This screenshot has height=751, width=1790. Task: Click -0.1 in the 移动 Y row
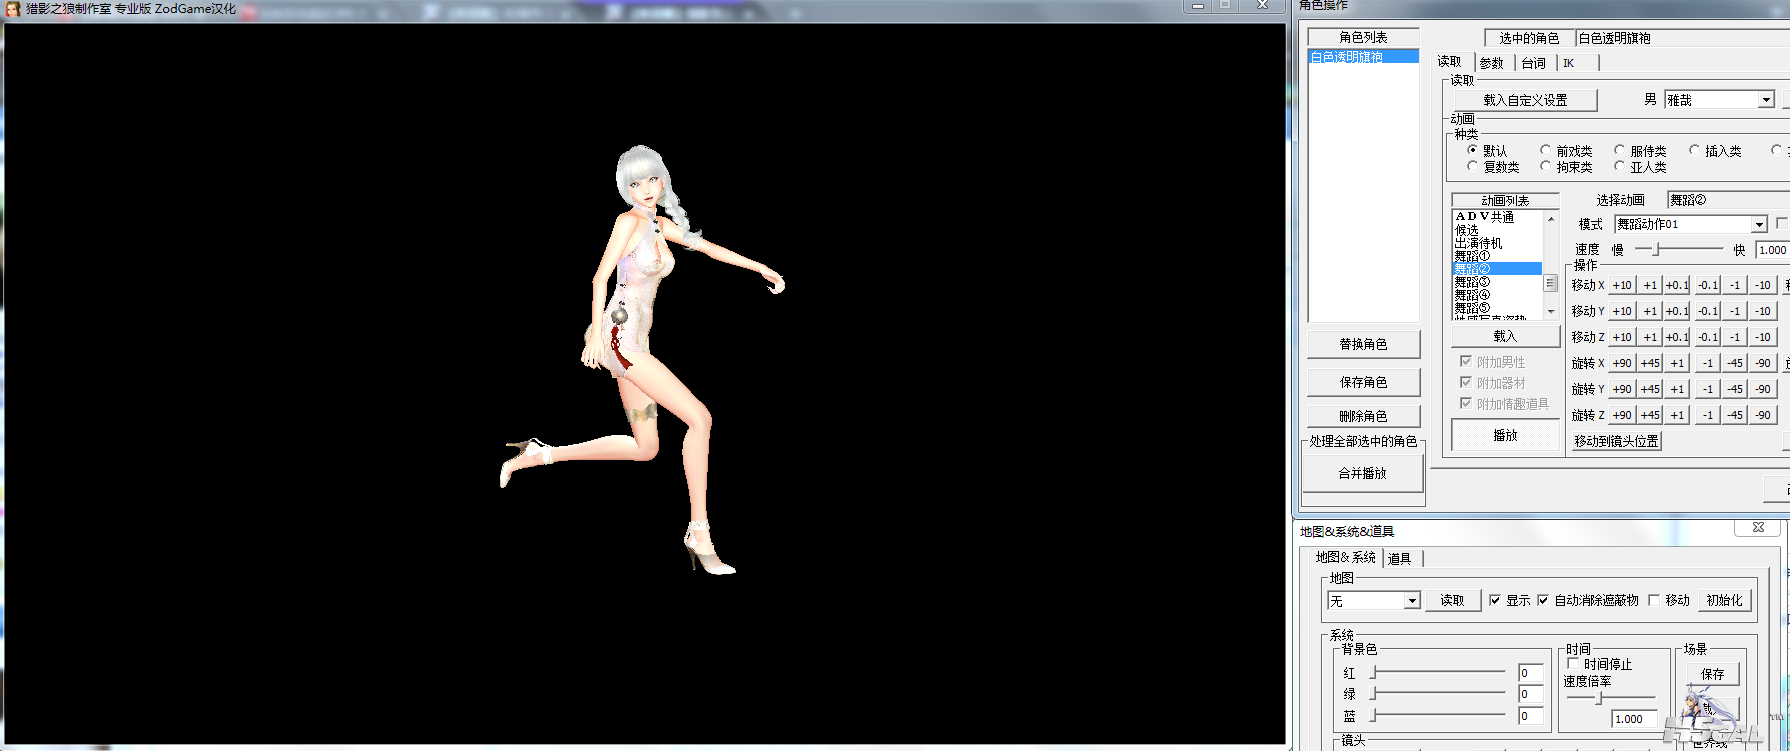[1708, 311]
